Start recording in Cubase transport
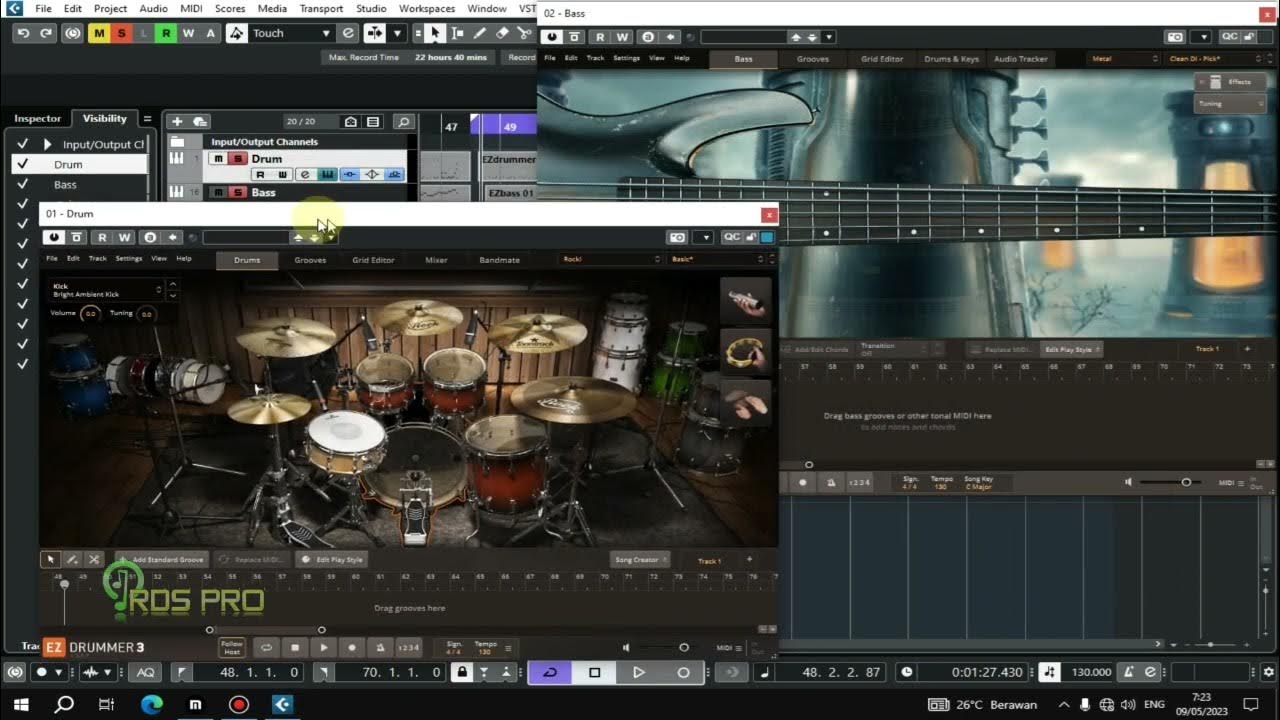Viewport: 1280px width, 720px height. pos(683,672)
